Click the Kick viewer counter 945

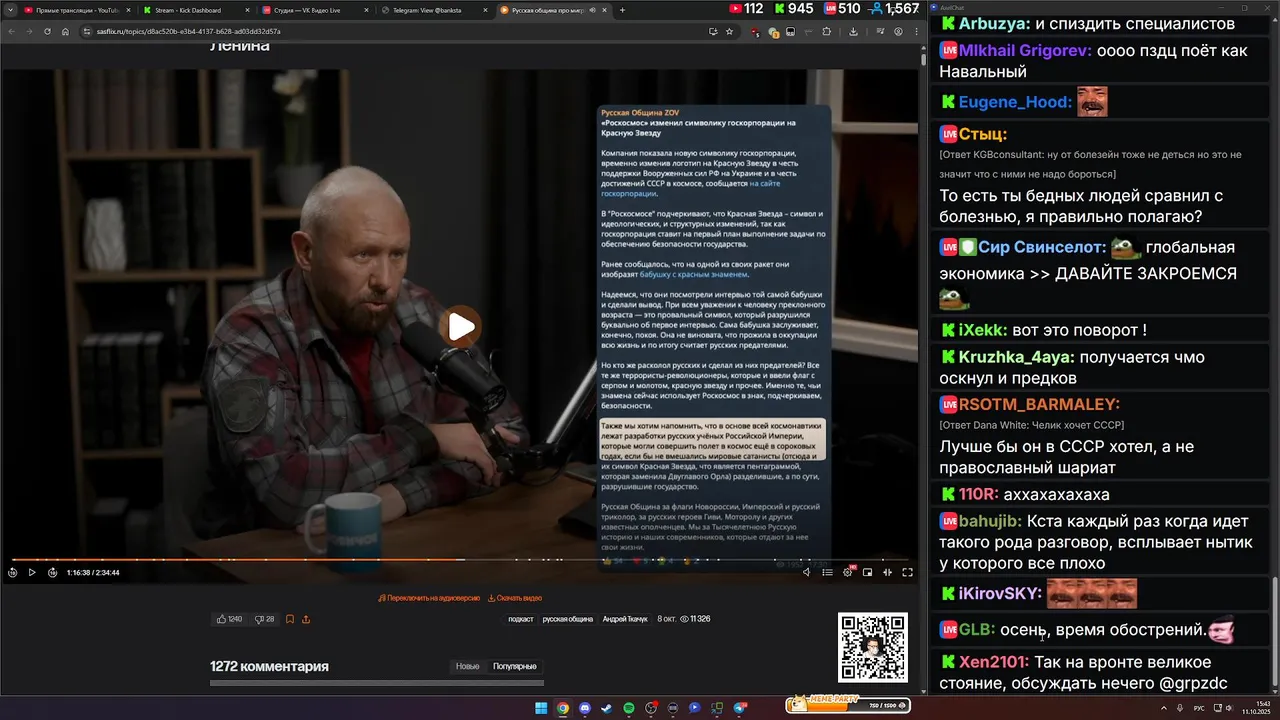click(792, 9)
